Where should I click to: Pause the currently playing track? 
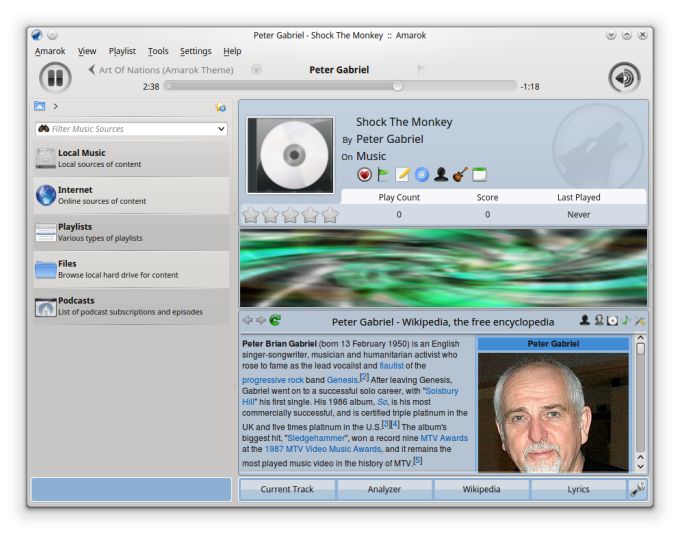(55, 78)
